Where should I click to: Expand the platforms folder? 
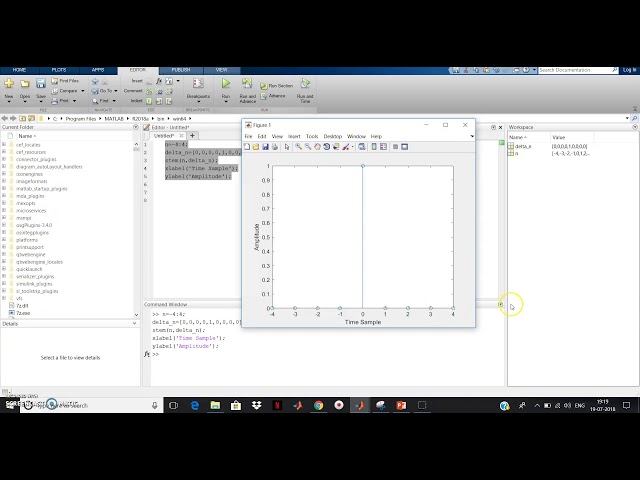[x=4, y=240]
